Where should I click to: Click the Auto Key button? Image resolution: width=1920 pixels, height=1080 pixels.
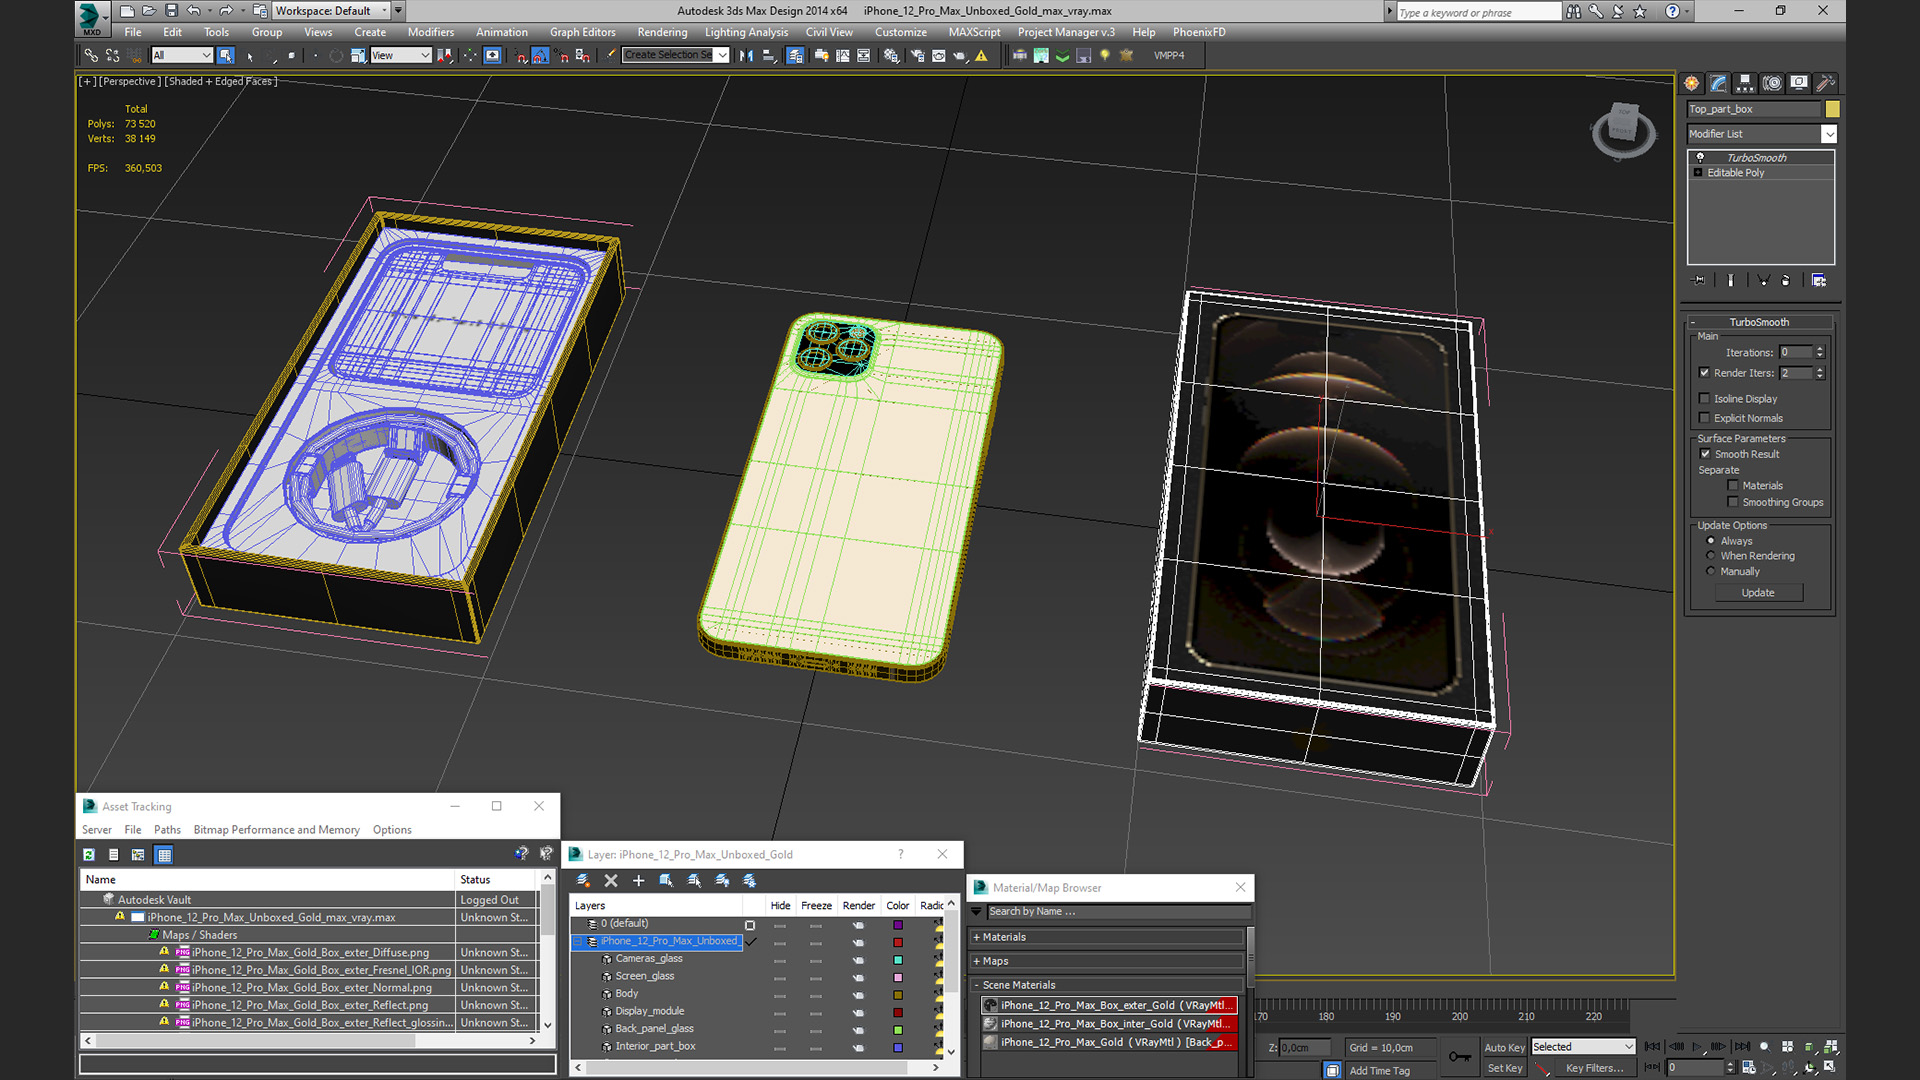pos(1504,1047)
